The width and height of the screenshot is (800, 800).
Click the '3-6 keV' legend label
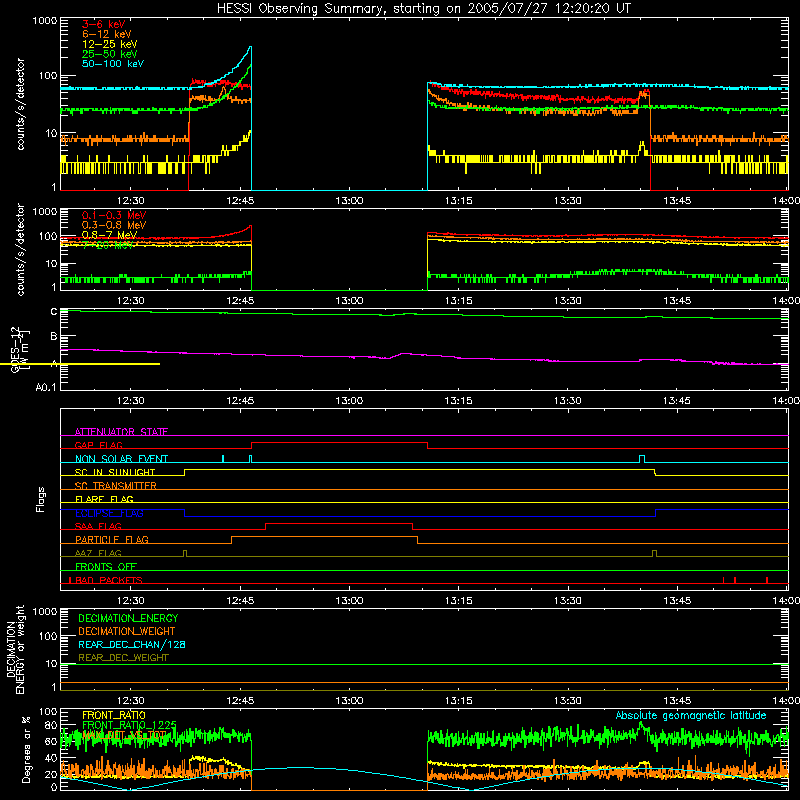pos(103,24)
